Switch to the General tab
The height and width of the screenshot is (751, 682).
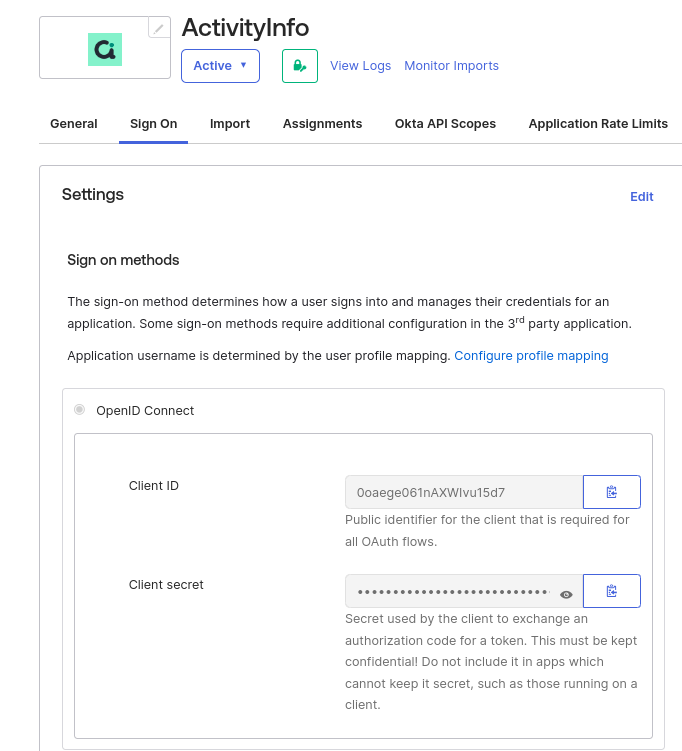[x=74, y=124]
